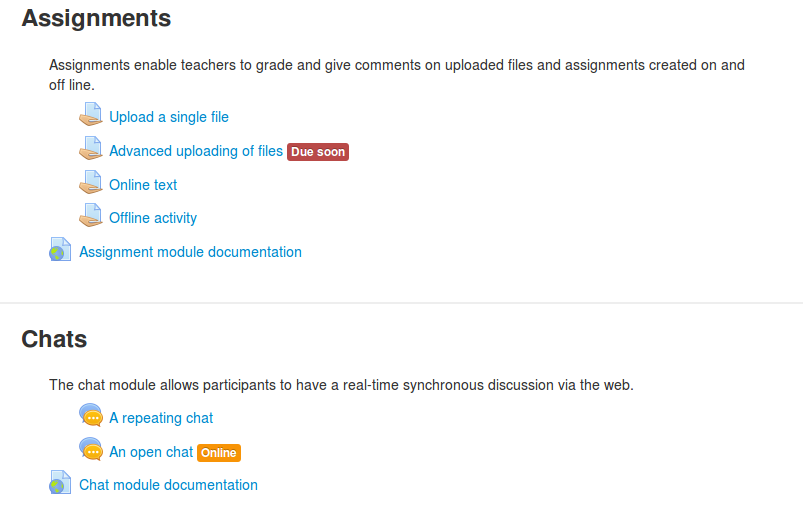Image resolution: width=810 pixels, height=518 pixels.
Task: Click the Assignments section heading
Action: click(96, 19)
